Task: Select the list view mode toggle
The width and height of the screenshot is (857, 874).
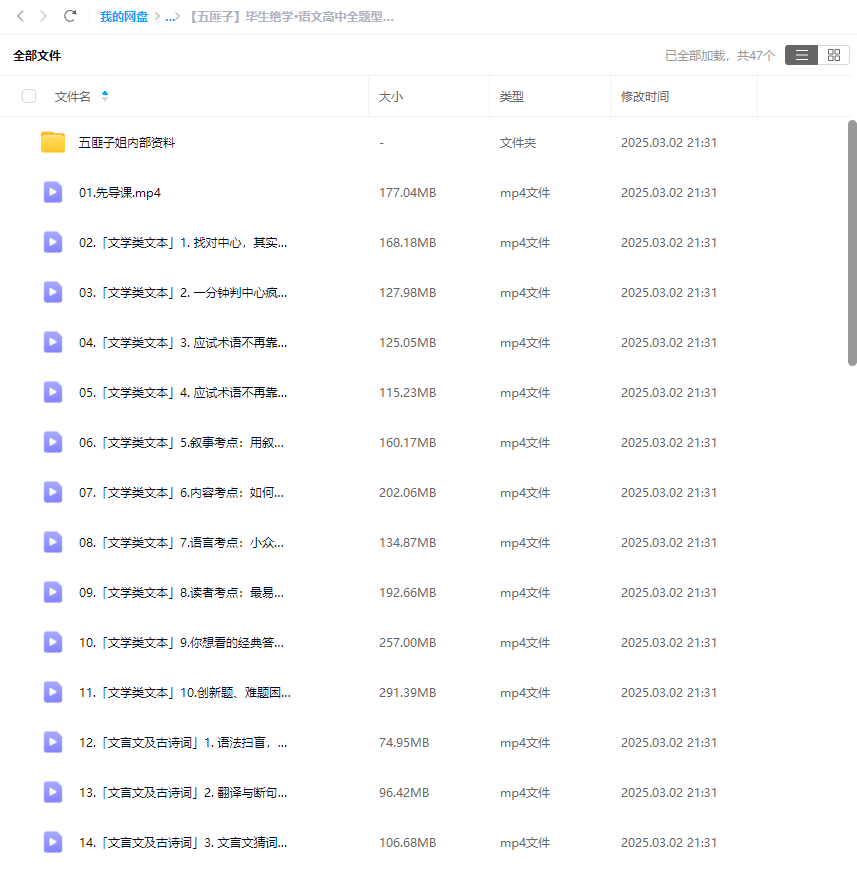Action: [x=801, y=55]
